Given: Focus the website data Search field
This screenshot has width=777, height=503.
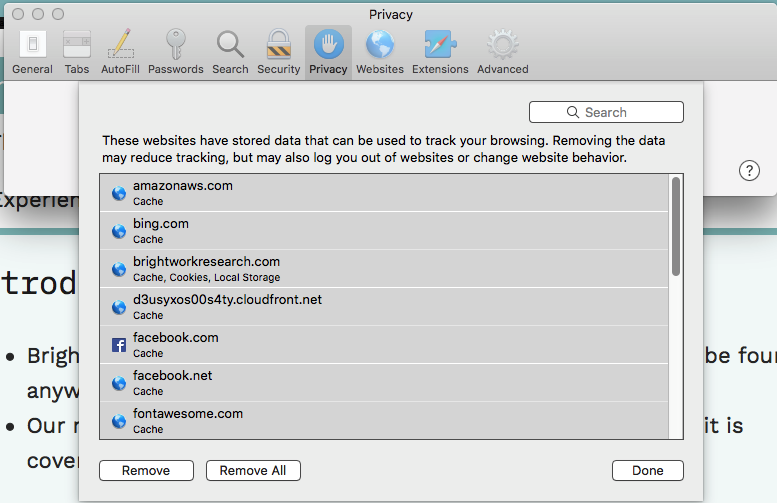Looking at the screenshot, I should click(x=606, y=112).
